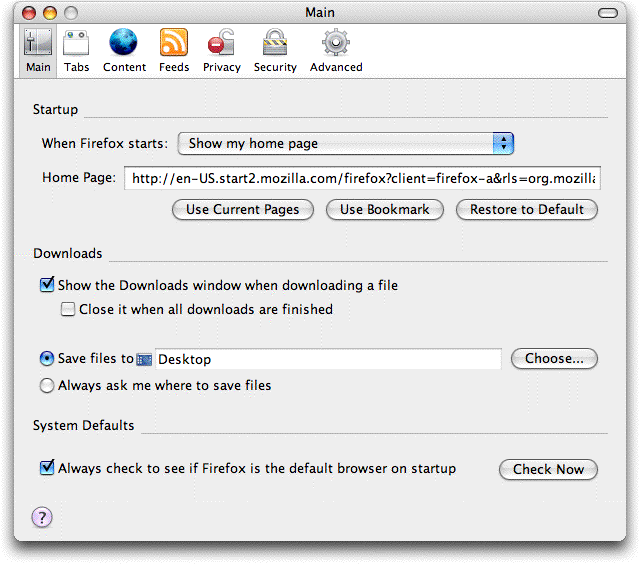Click Restore to Default button
This screenshot has width=640, height=564.
[x=527, y=210]
